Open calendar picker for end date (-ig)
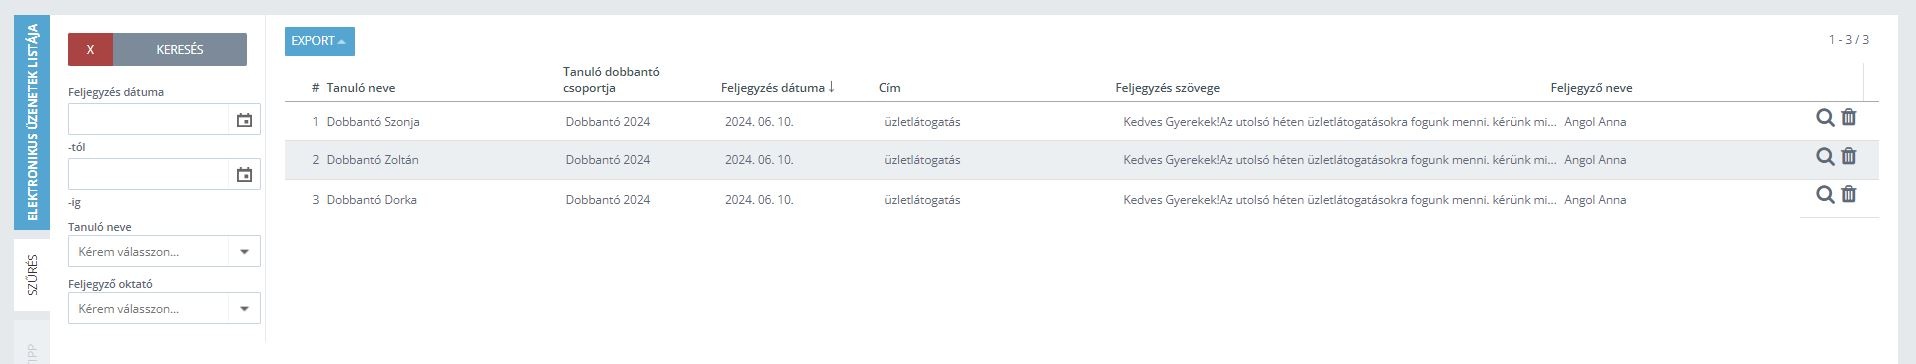Image resolution: width=1916 pixels, height=364 pixels. pos(244,175)
